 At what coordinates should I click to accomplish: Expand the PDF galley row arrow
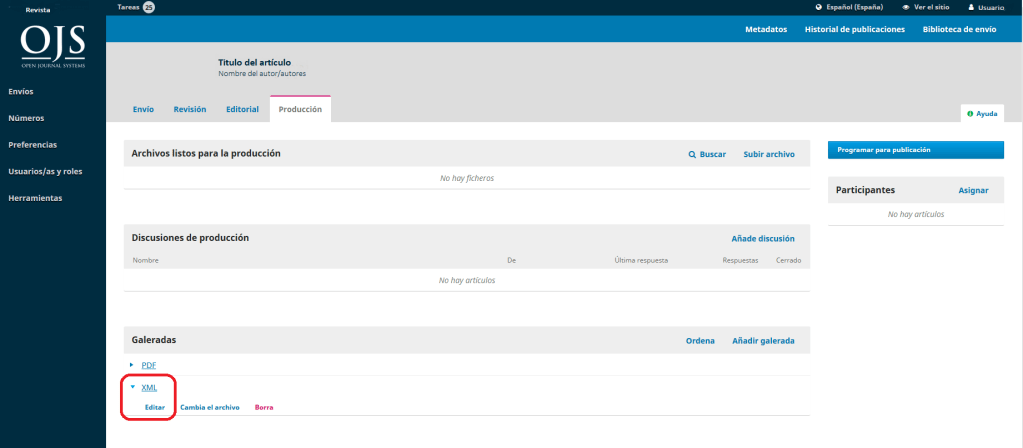point(132,365)
